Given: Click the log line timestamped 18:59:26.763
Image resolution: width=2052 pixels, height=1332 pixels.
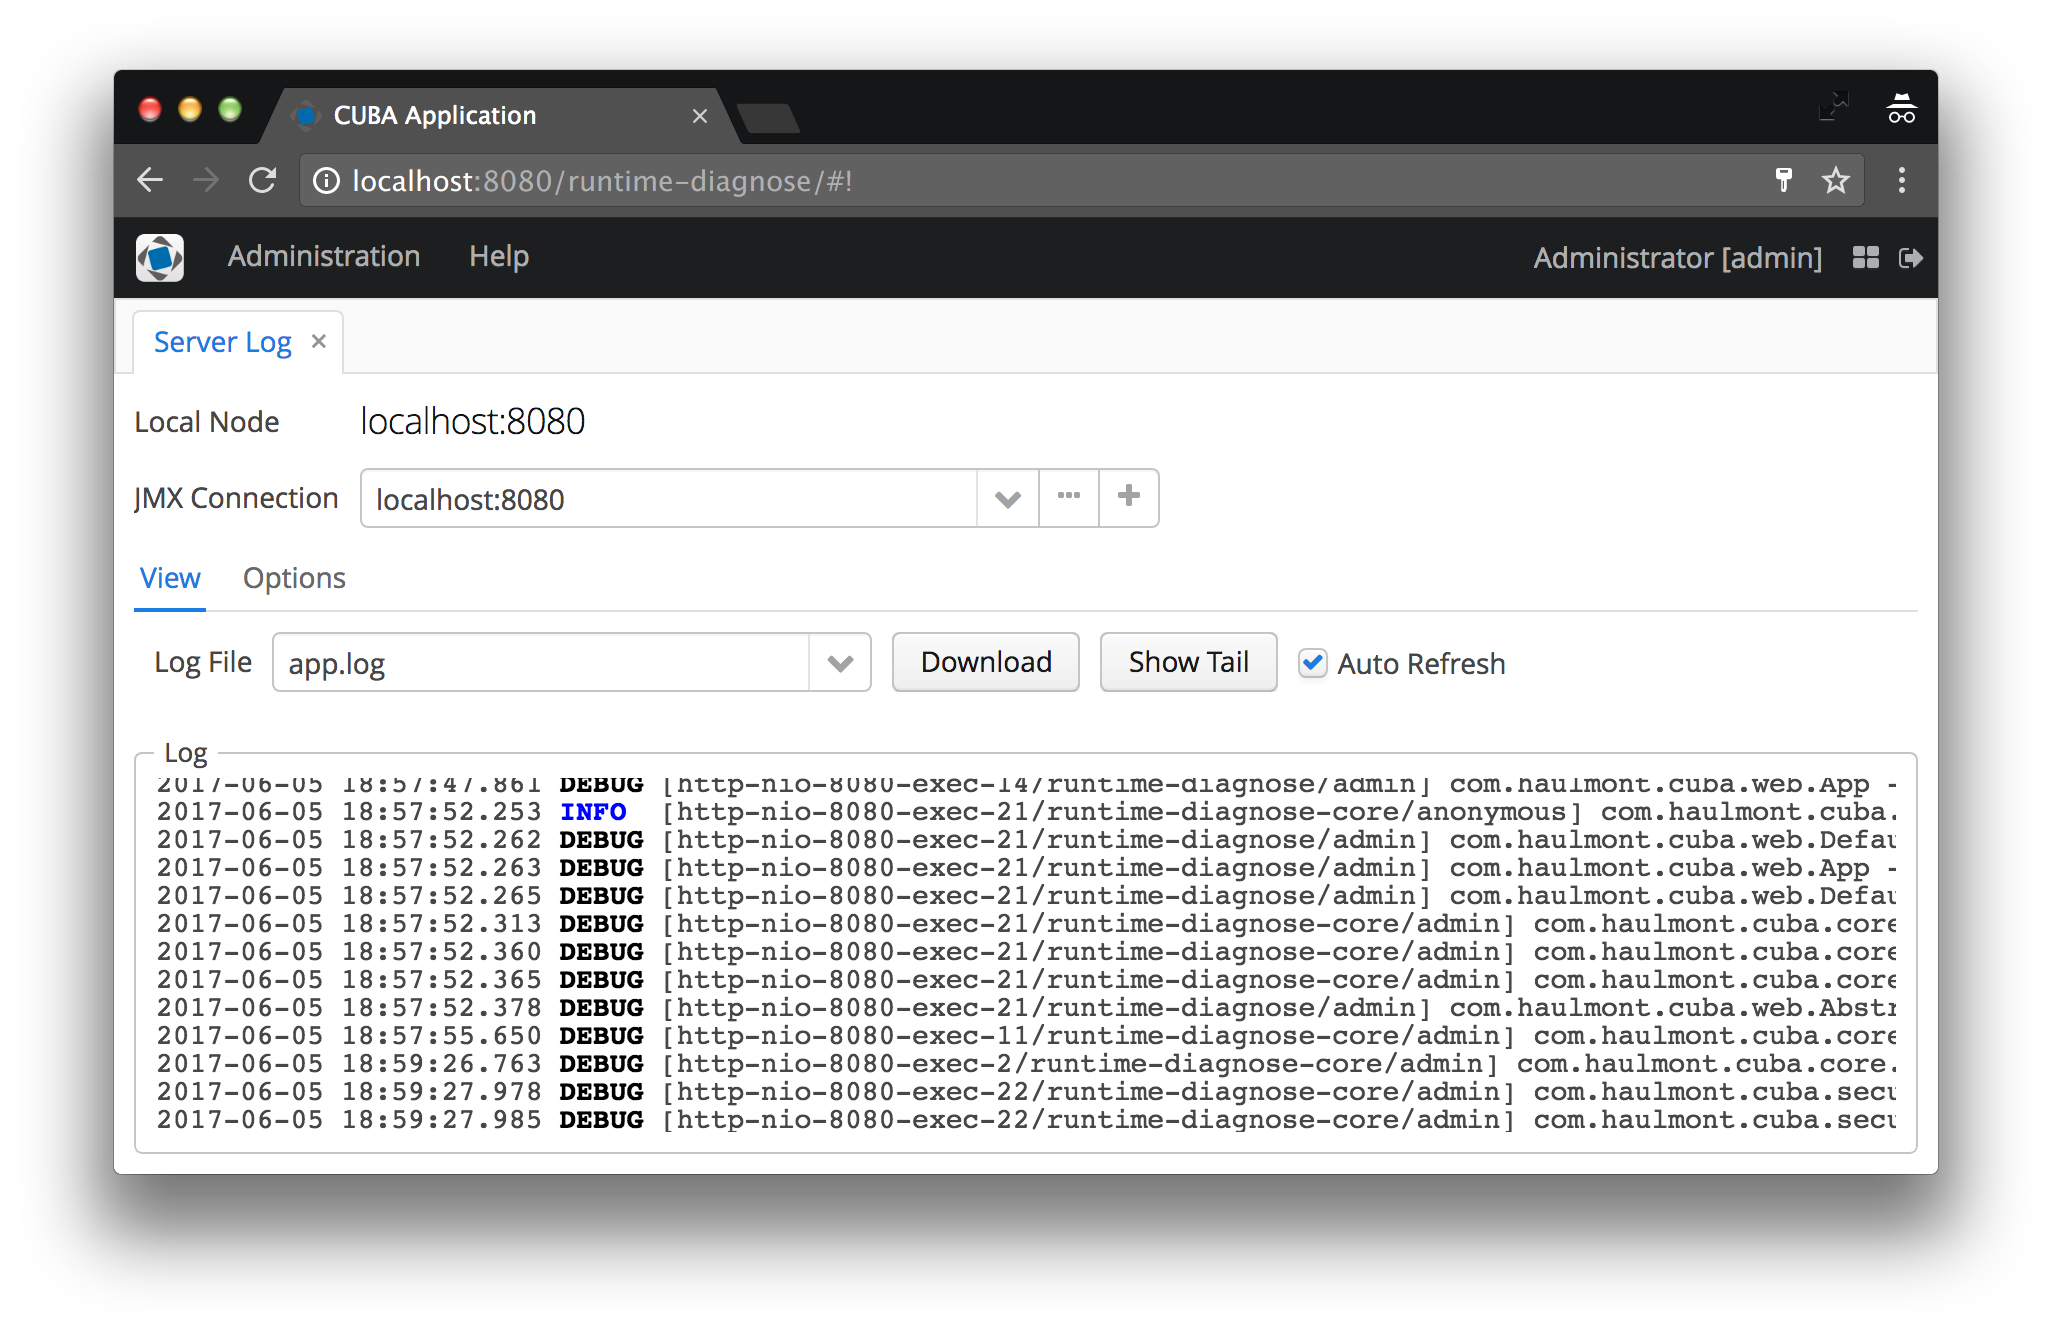Looking at the screenshot, I should (1026, 1064).
